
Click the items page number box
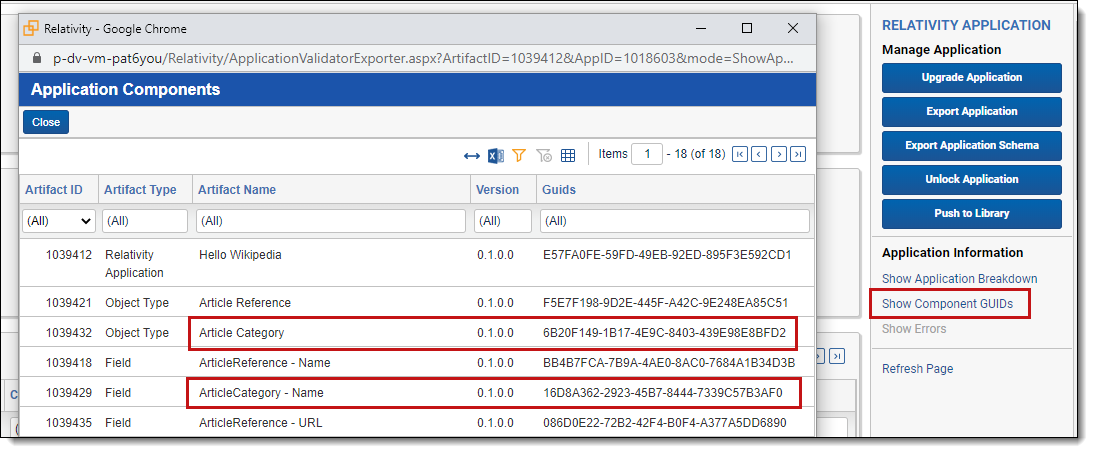pyautogui.click(x=647, y=154)
